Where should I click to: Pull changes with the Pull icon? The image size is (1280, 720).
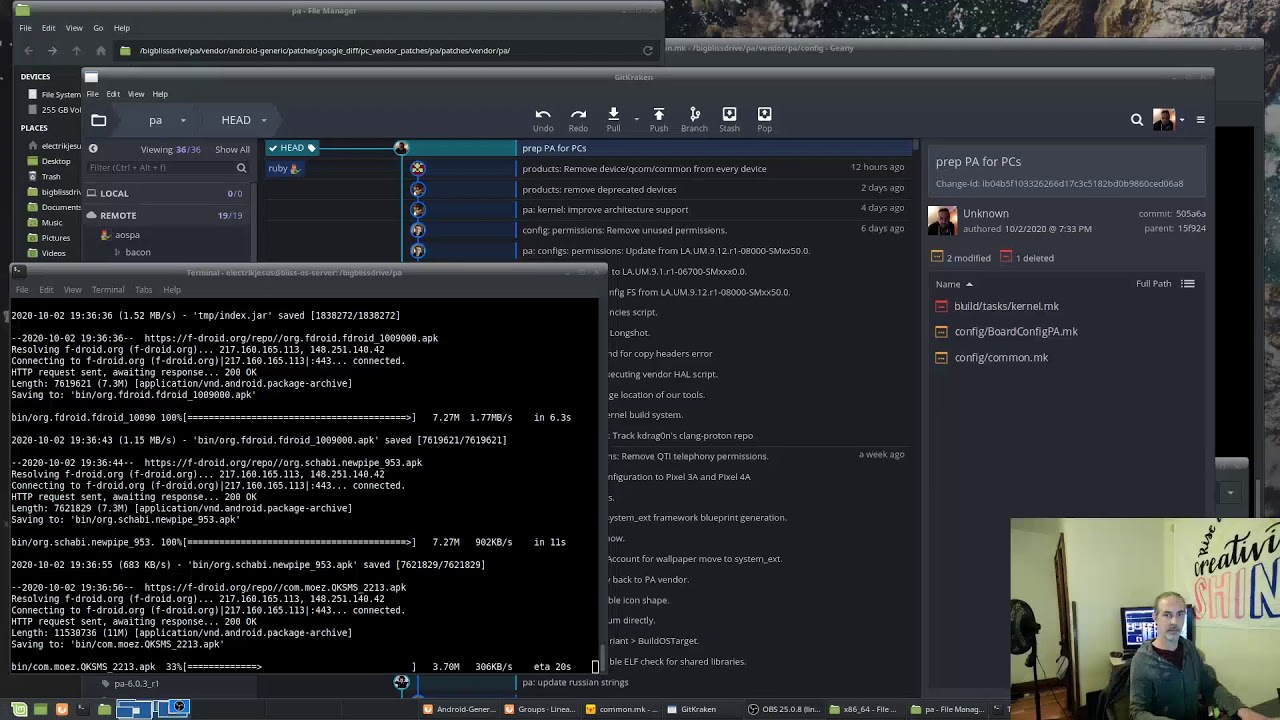tap(613, 115)
